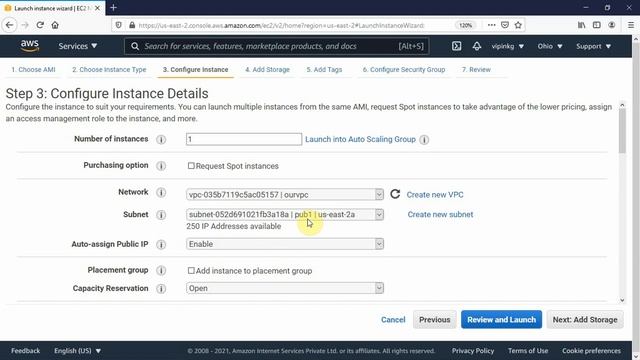The height and width of the screenshot is (360, 640).
Task: Click Next: Add Storage button
Action: tap(585, 320)
